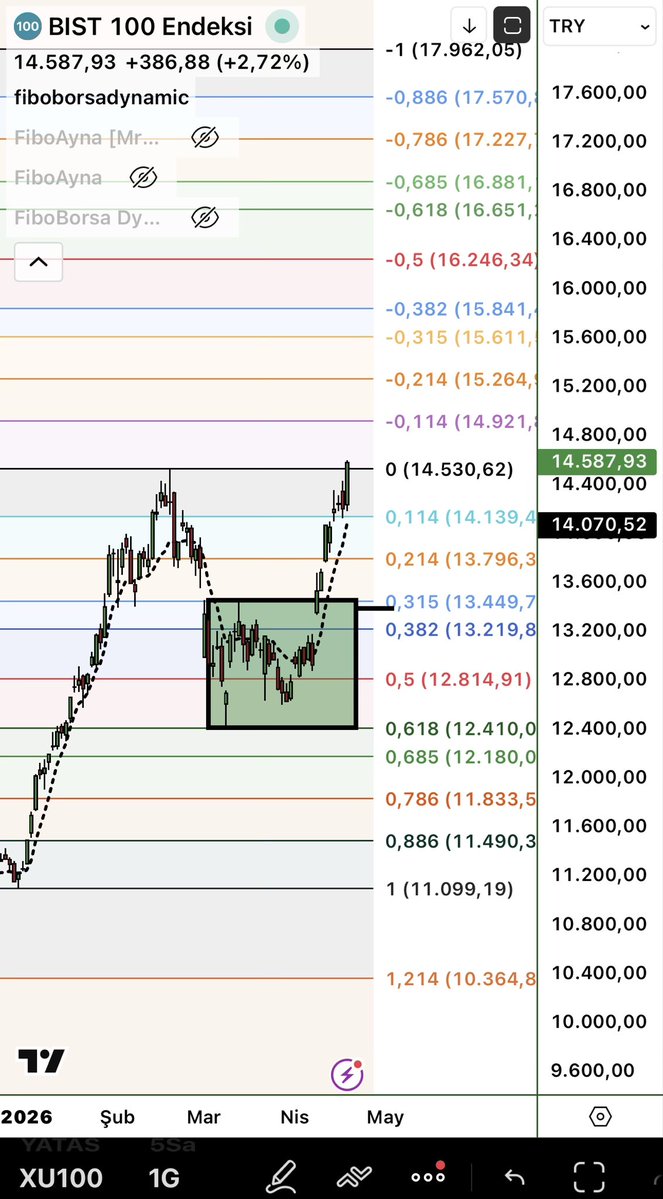The width and height of the screenshot is (663, 1199).
Task: Click the green 14.587,93 current price label
Action: 597,461
